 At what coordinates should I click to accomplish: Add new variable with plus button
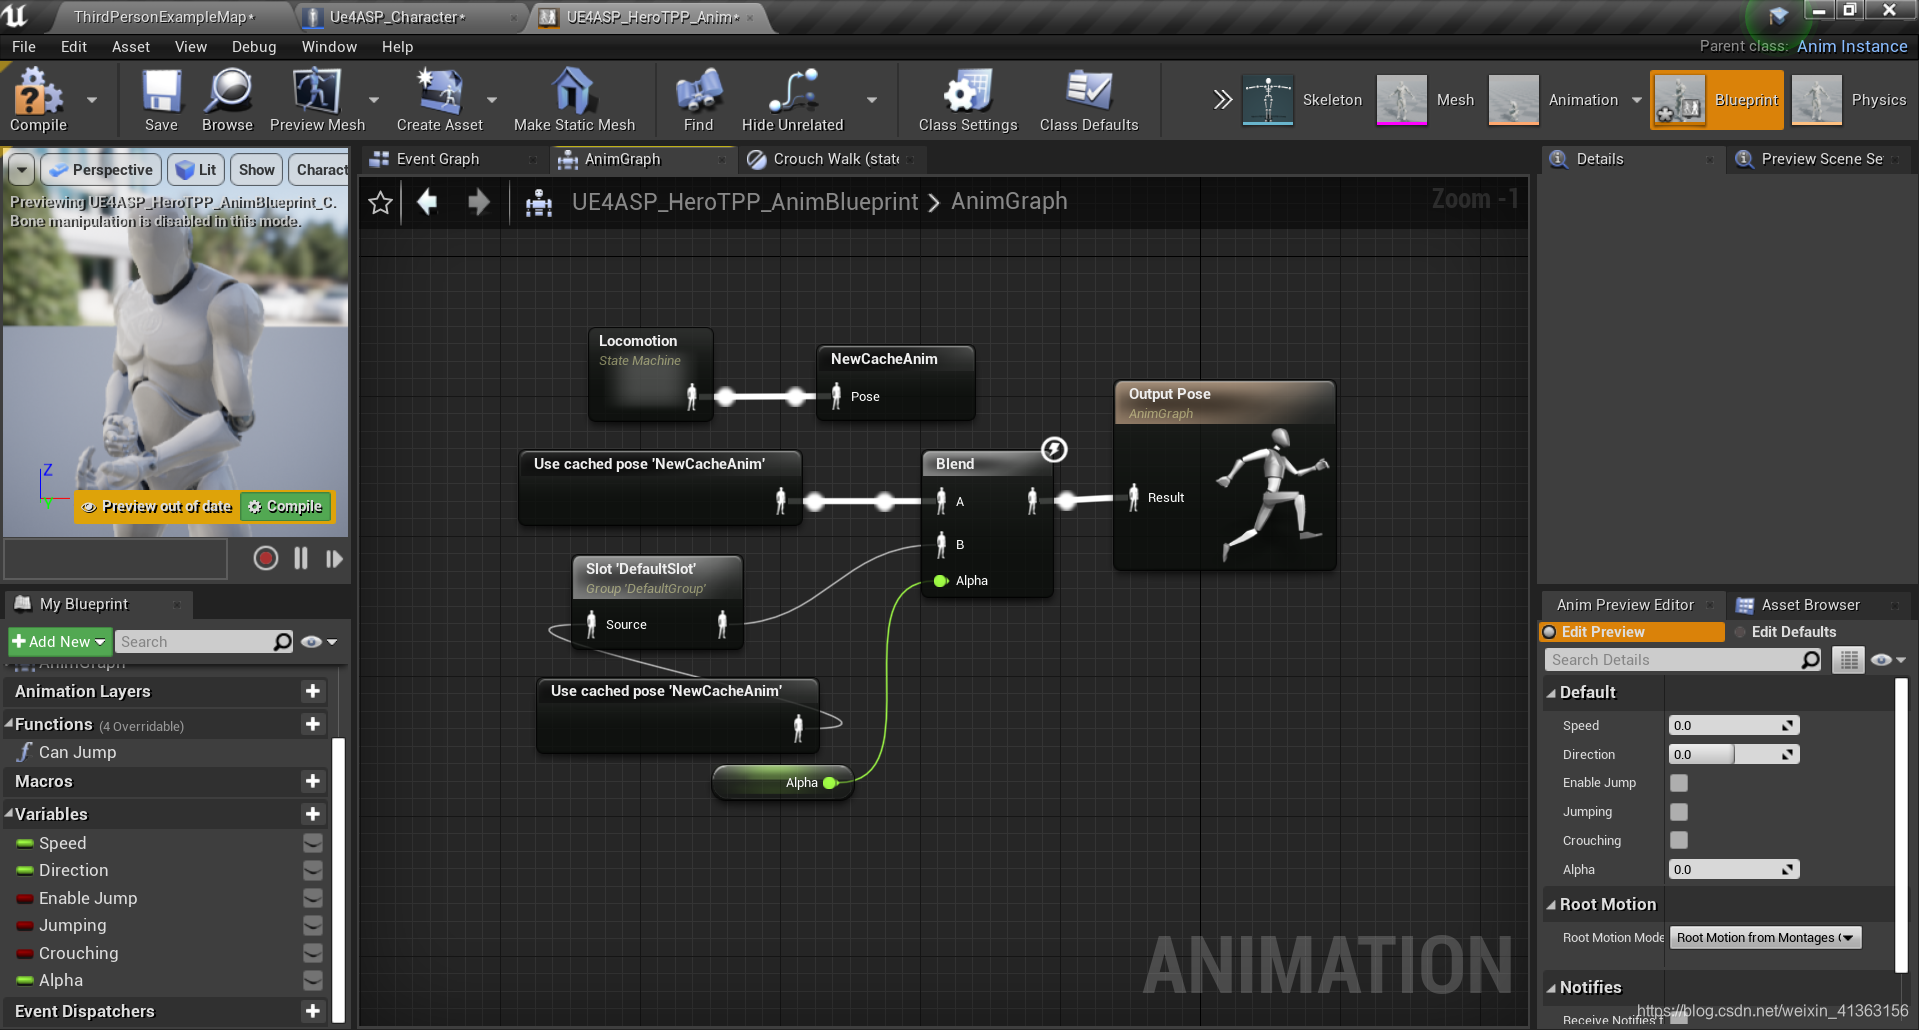[x=313, y=814]
